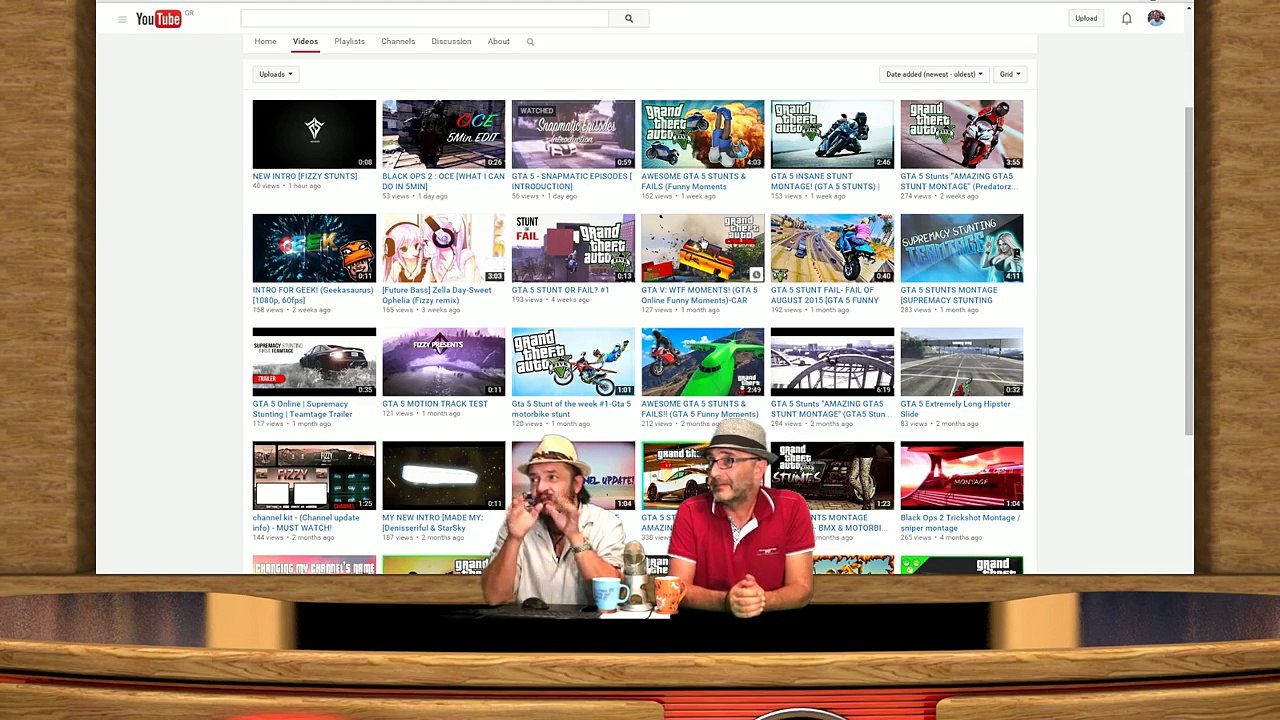Switch to the Home tab
Image resolution: width=1280 pixels, height=720 pixels.
[x=265, y=41]
